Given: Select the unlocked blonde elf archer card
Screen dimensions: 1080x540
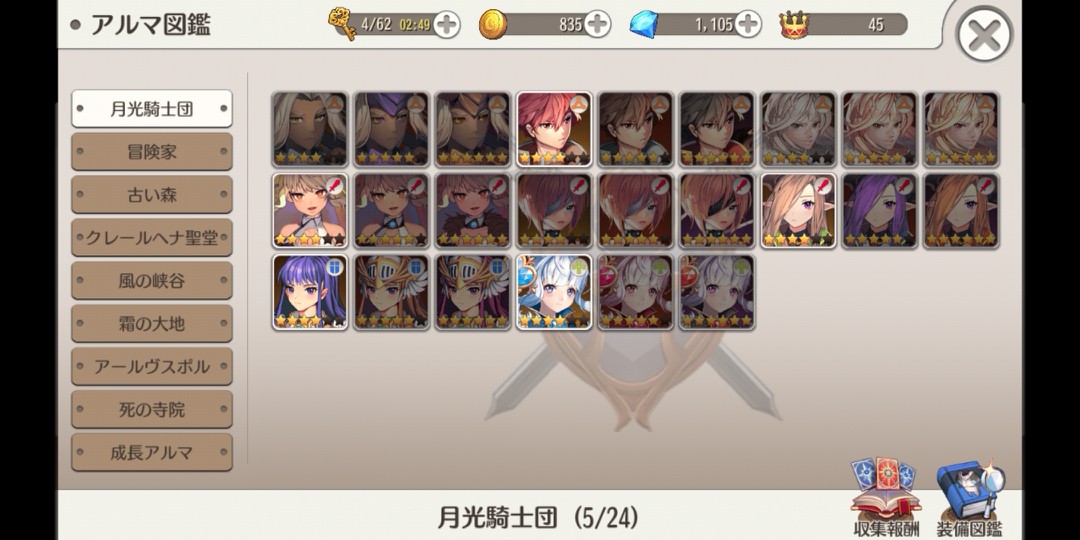Looking at the screenshot, I should click(x=798, y=211).
